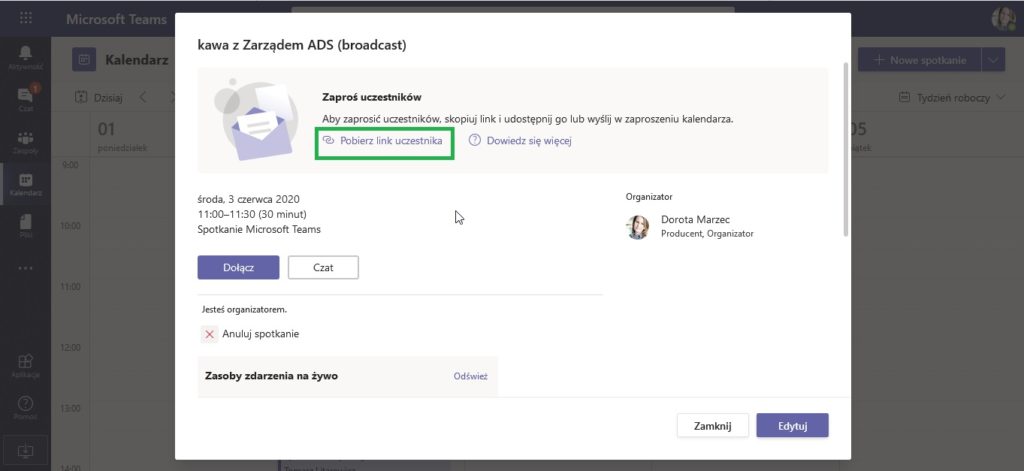Open the meeting Czat button

click(x=323, y=267)
